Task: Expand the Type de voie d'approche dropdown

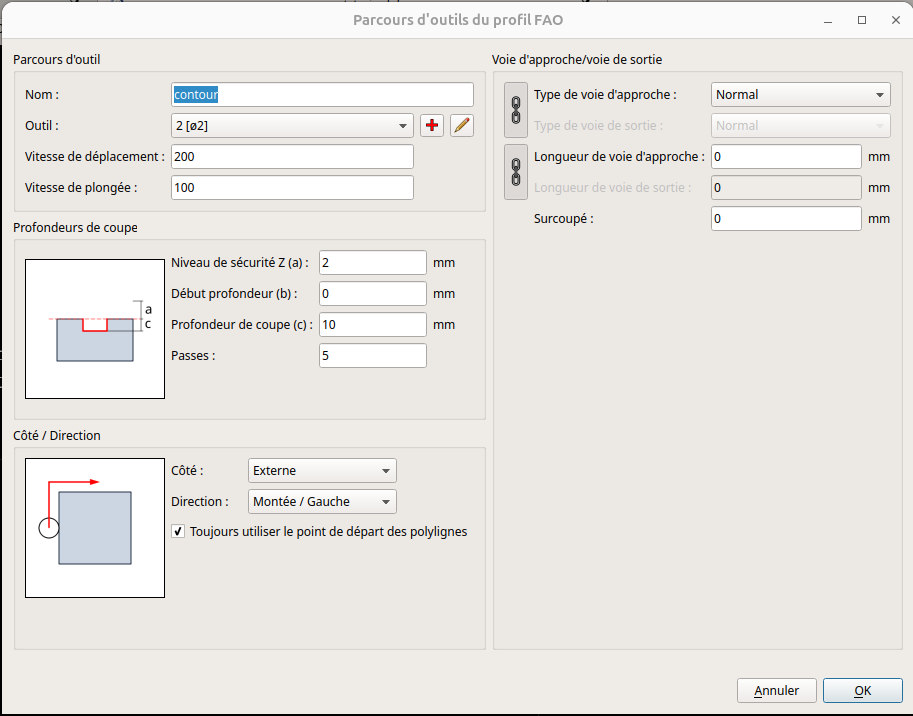Action: tap(800, 95)
